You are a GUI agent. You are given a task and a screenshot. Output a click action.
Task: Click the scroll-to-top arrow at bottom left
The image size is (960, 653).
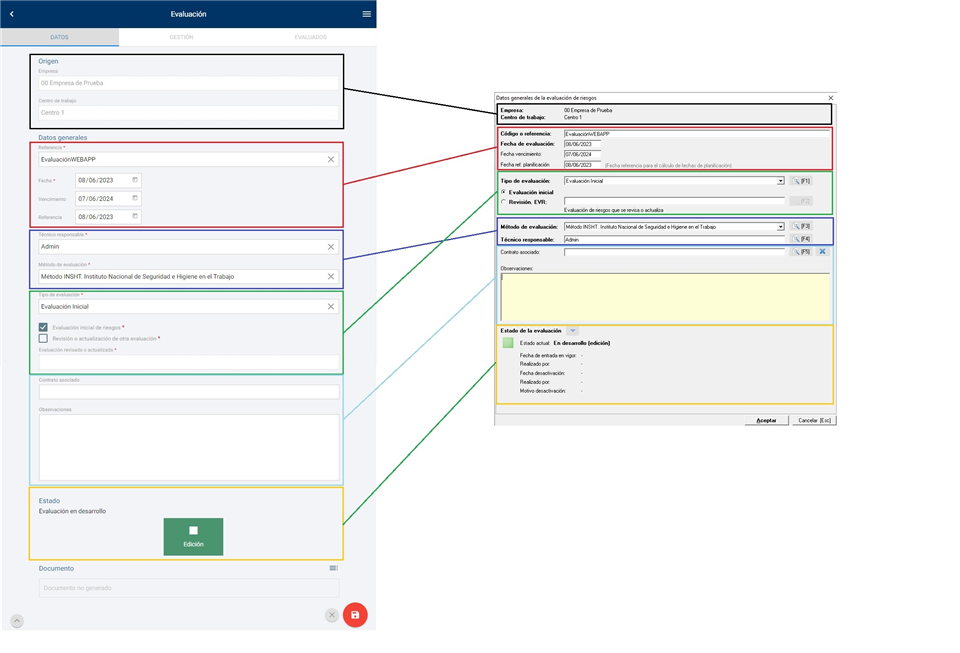tap(17, 621)
